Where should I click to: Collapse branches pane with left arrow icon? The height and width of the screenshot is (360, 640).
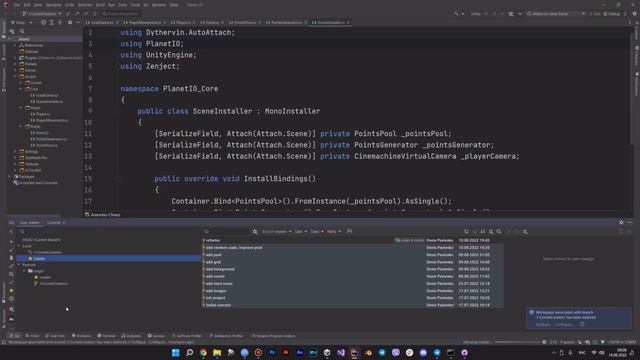tap(11, 231)
